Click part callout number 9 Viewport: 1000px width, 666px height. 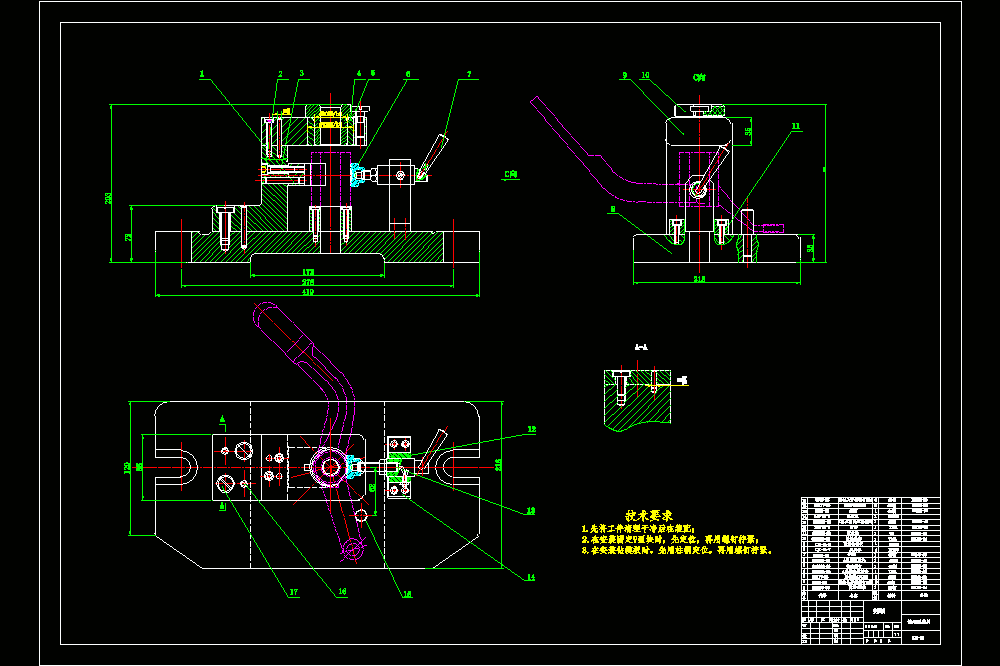pyautogui.click(x=625, y=75)
